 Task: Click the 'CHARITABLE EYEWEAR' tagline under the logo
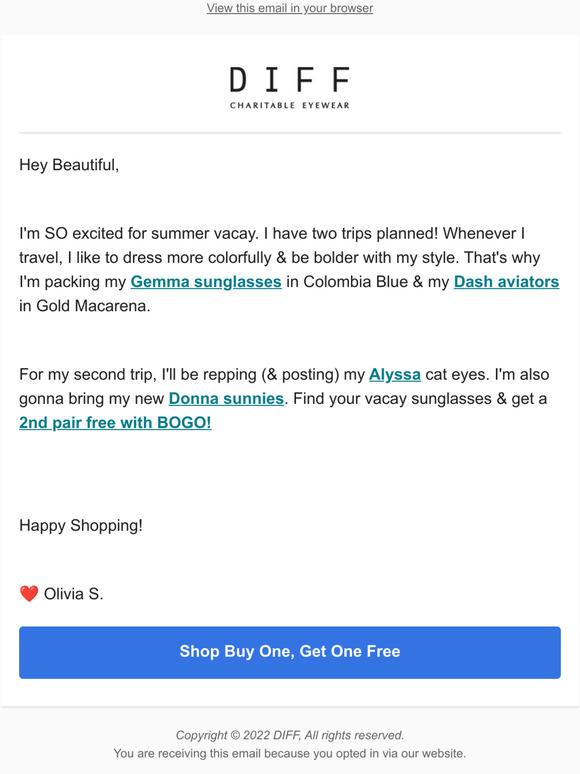[x=290, y=105]
